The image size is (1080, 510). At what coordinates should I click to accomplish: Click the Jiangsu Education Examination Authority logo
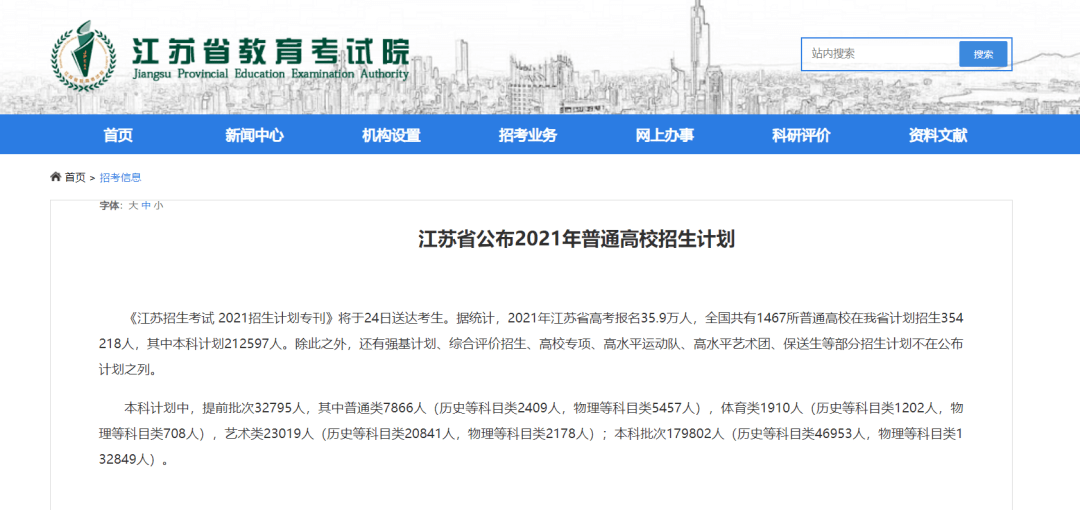tap(83, 56)
